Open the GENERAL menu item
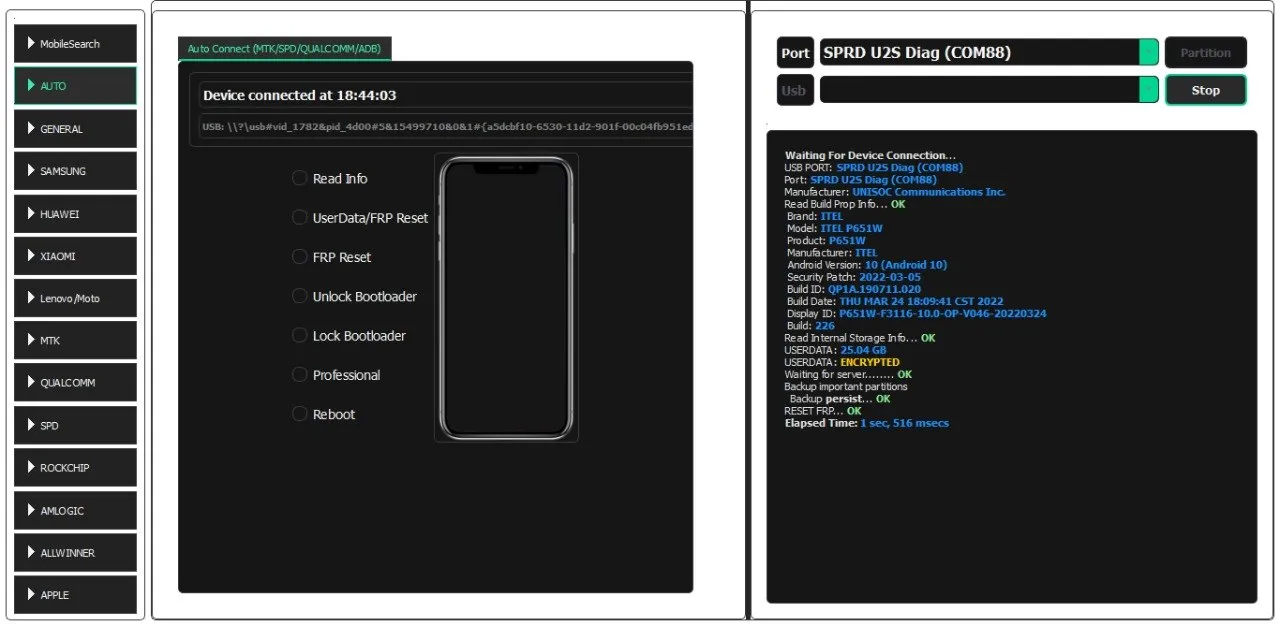 (75, 129)
